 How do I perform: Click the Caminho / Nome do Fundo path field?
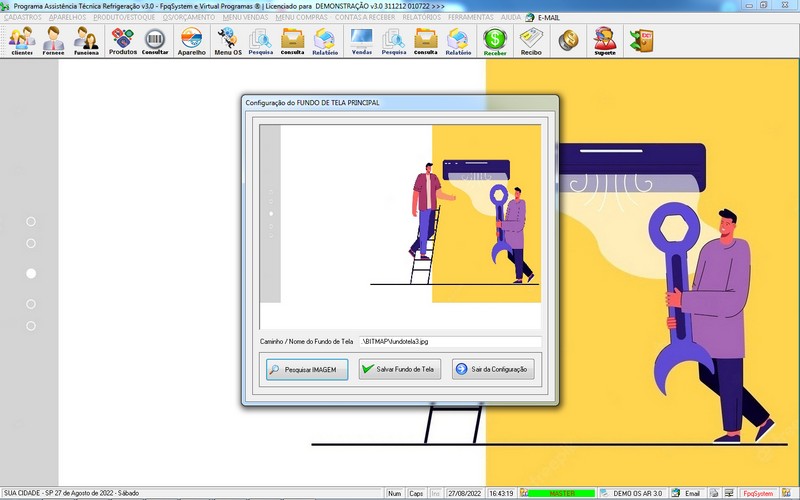pyautogui.click(x=450, y=341)
